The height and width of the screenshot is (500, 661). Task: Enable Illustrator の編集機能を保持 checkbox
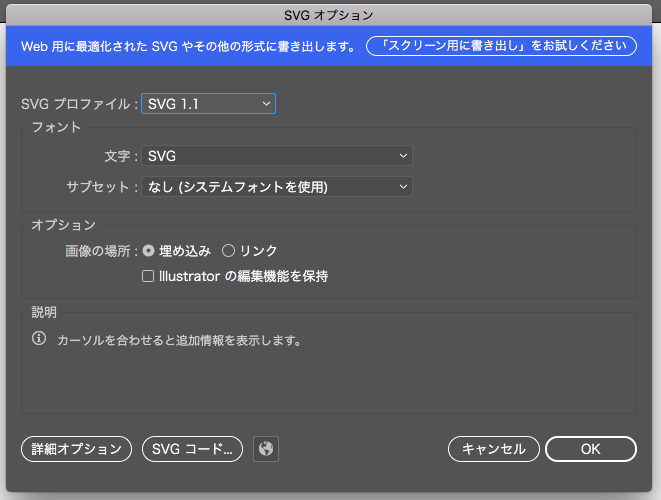point(148,276)
